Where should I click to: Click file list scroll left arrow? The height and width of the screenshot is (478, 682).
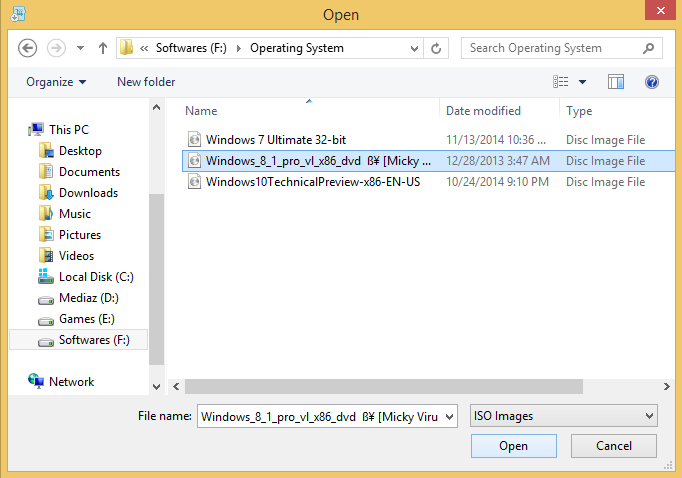point(176,387)
